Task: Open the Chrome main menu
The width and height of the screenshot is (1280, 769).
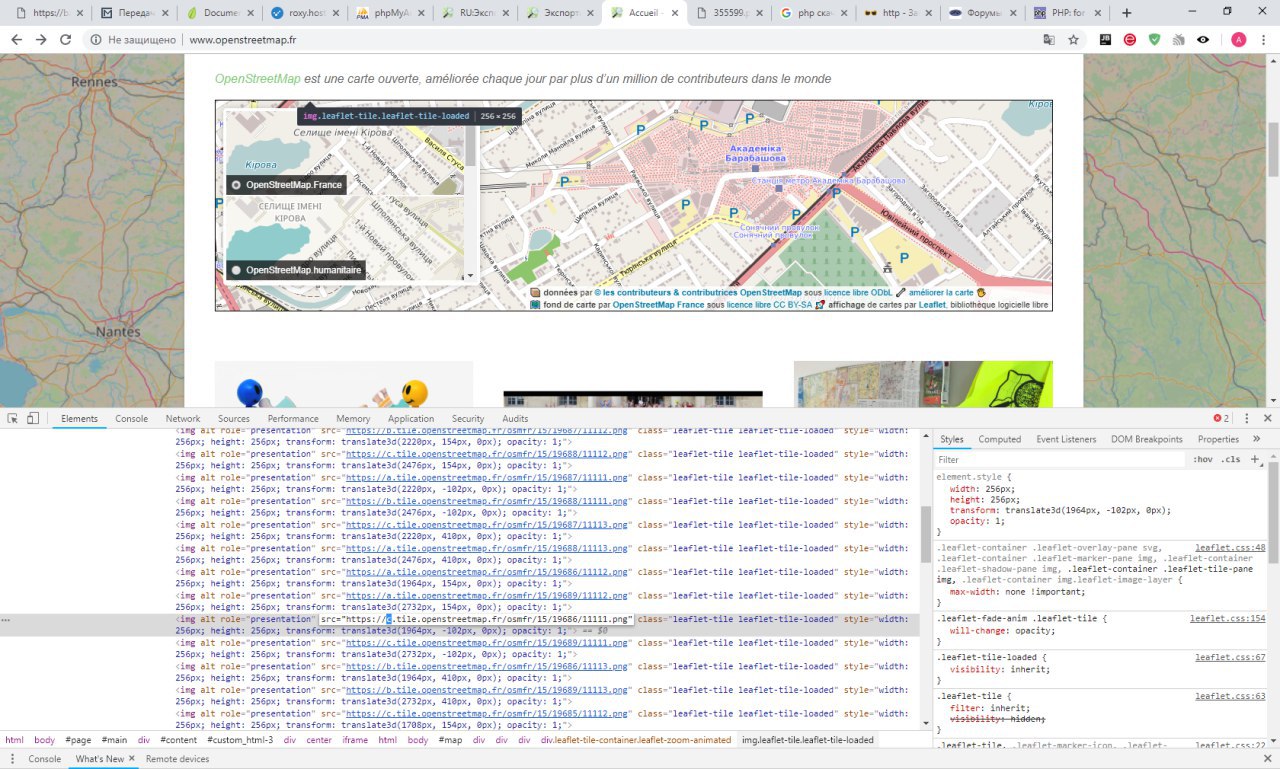Action: click(1264, 40)
